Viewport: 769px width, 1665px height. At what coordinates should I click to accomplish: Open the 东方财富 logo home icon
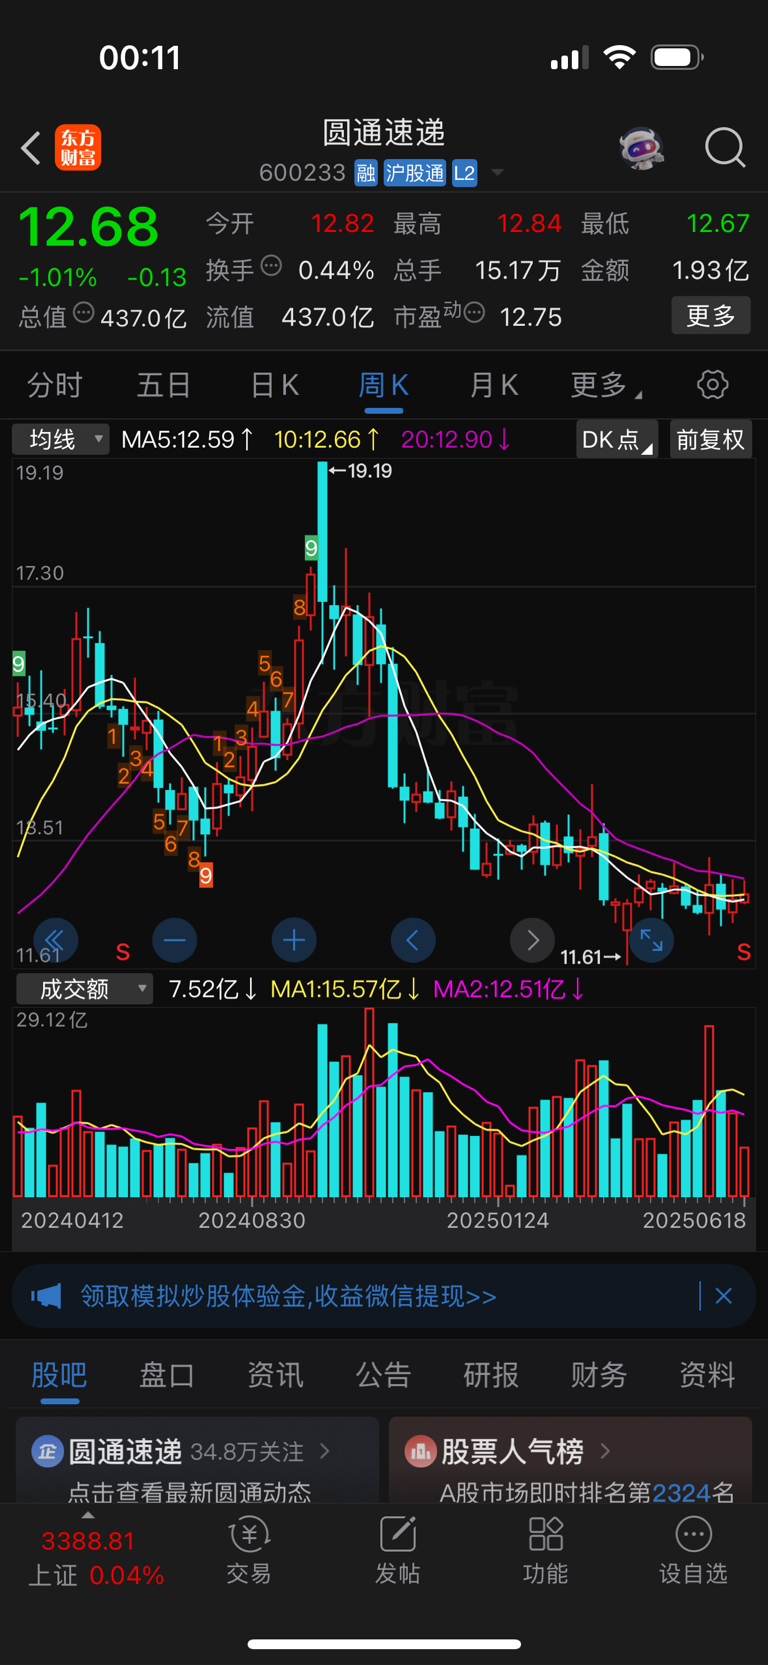[x=78, y=148]
